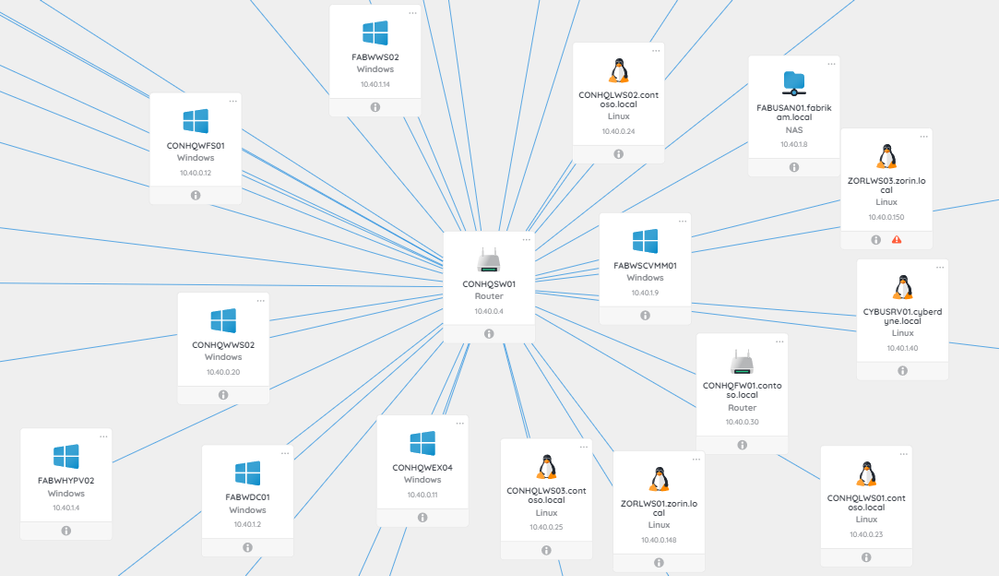The width and height of the screenshot is (999, 576).
Task: Select the FABUSAN01 node card
Action: [x=793, y=110]
